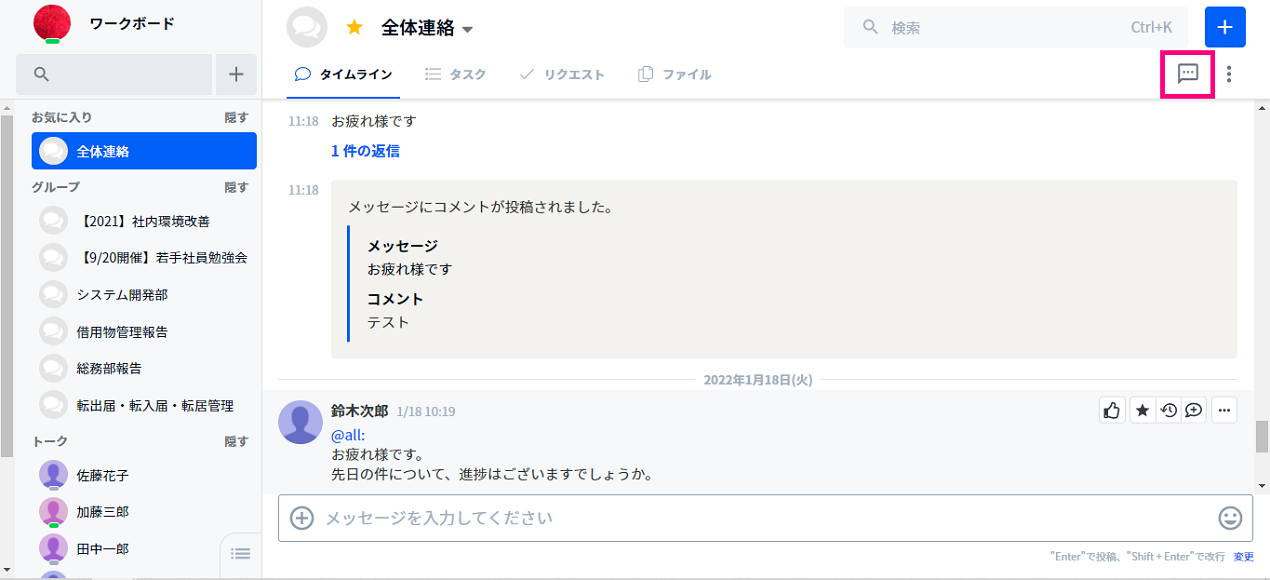This screenshot has height=580, width=1270.
Task: Click the add comment bubble icon
Action: click(x=1194, y=410)
